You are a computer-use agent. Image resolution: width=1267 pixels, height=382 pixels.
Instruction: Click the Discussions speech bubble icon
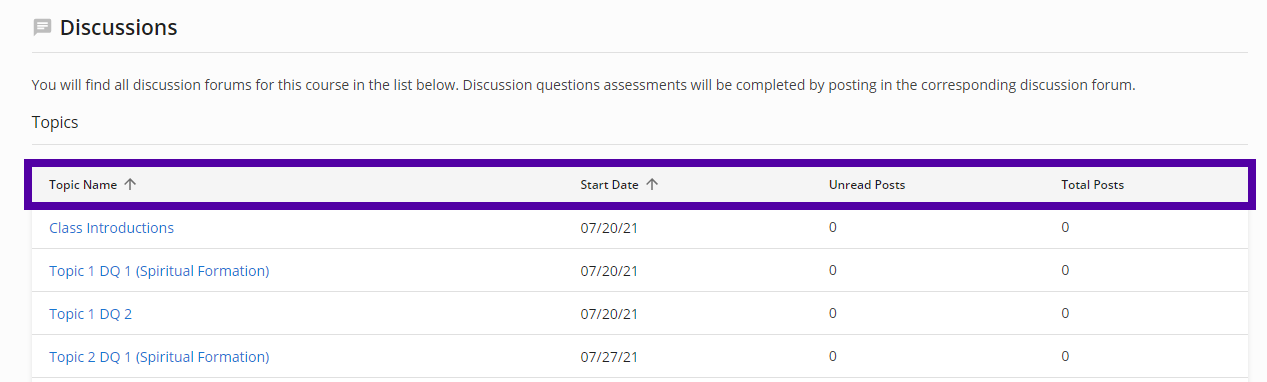pos(42,28)
